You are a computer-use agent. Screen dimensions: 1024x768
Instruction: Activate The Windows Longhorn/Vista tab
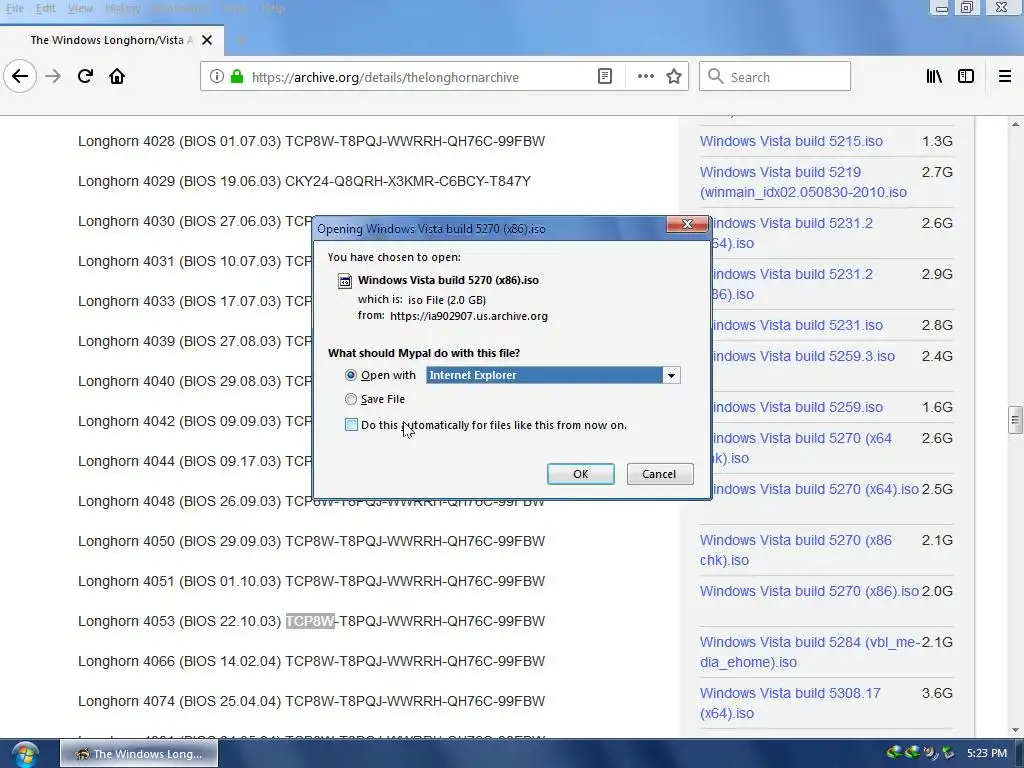click(x=112, y=40)
